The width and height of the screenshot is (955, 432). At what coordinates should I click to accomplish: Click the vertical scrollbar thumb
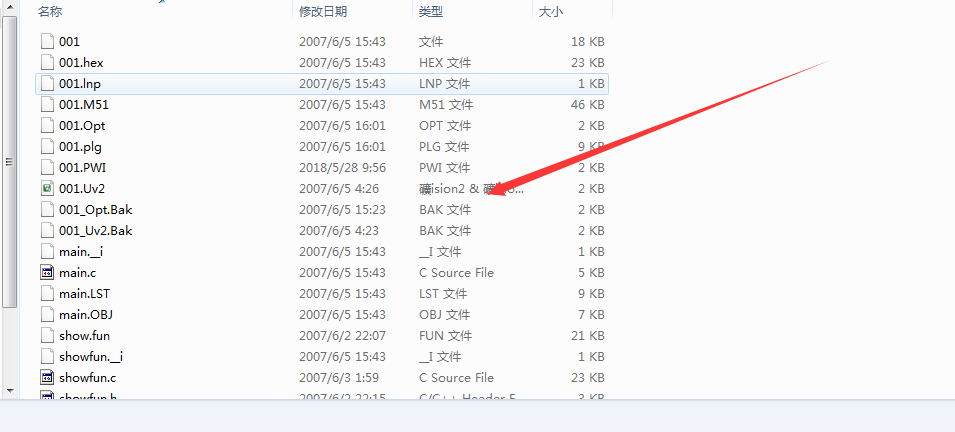point(9,161)
